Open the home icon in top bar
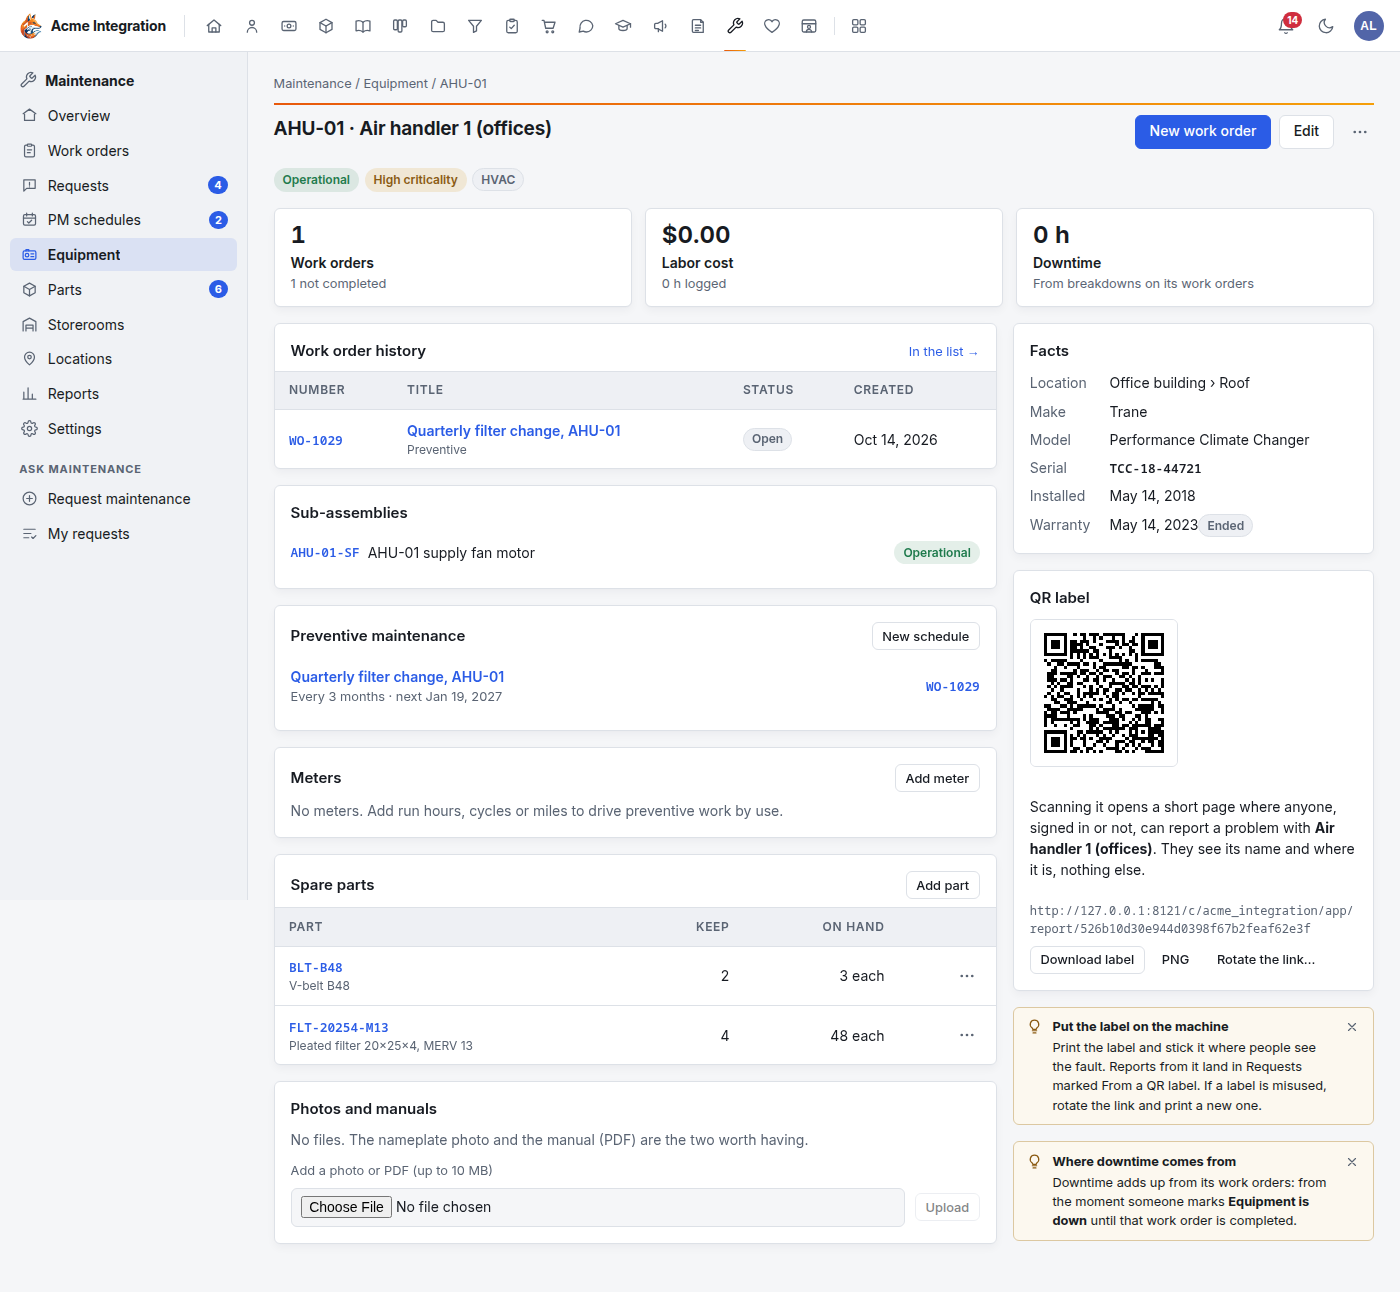 [x=214, y=26]
